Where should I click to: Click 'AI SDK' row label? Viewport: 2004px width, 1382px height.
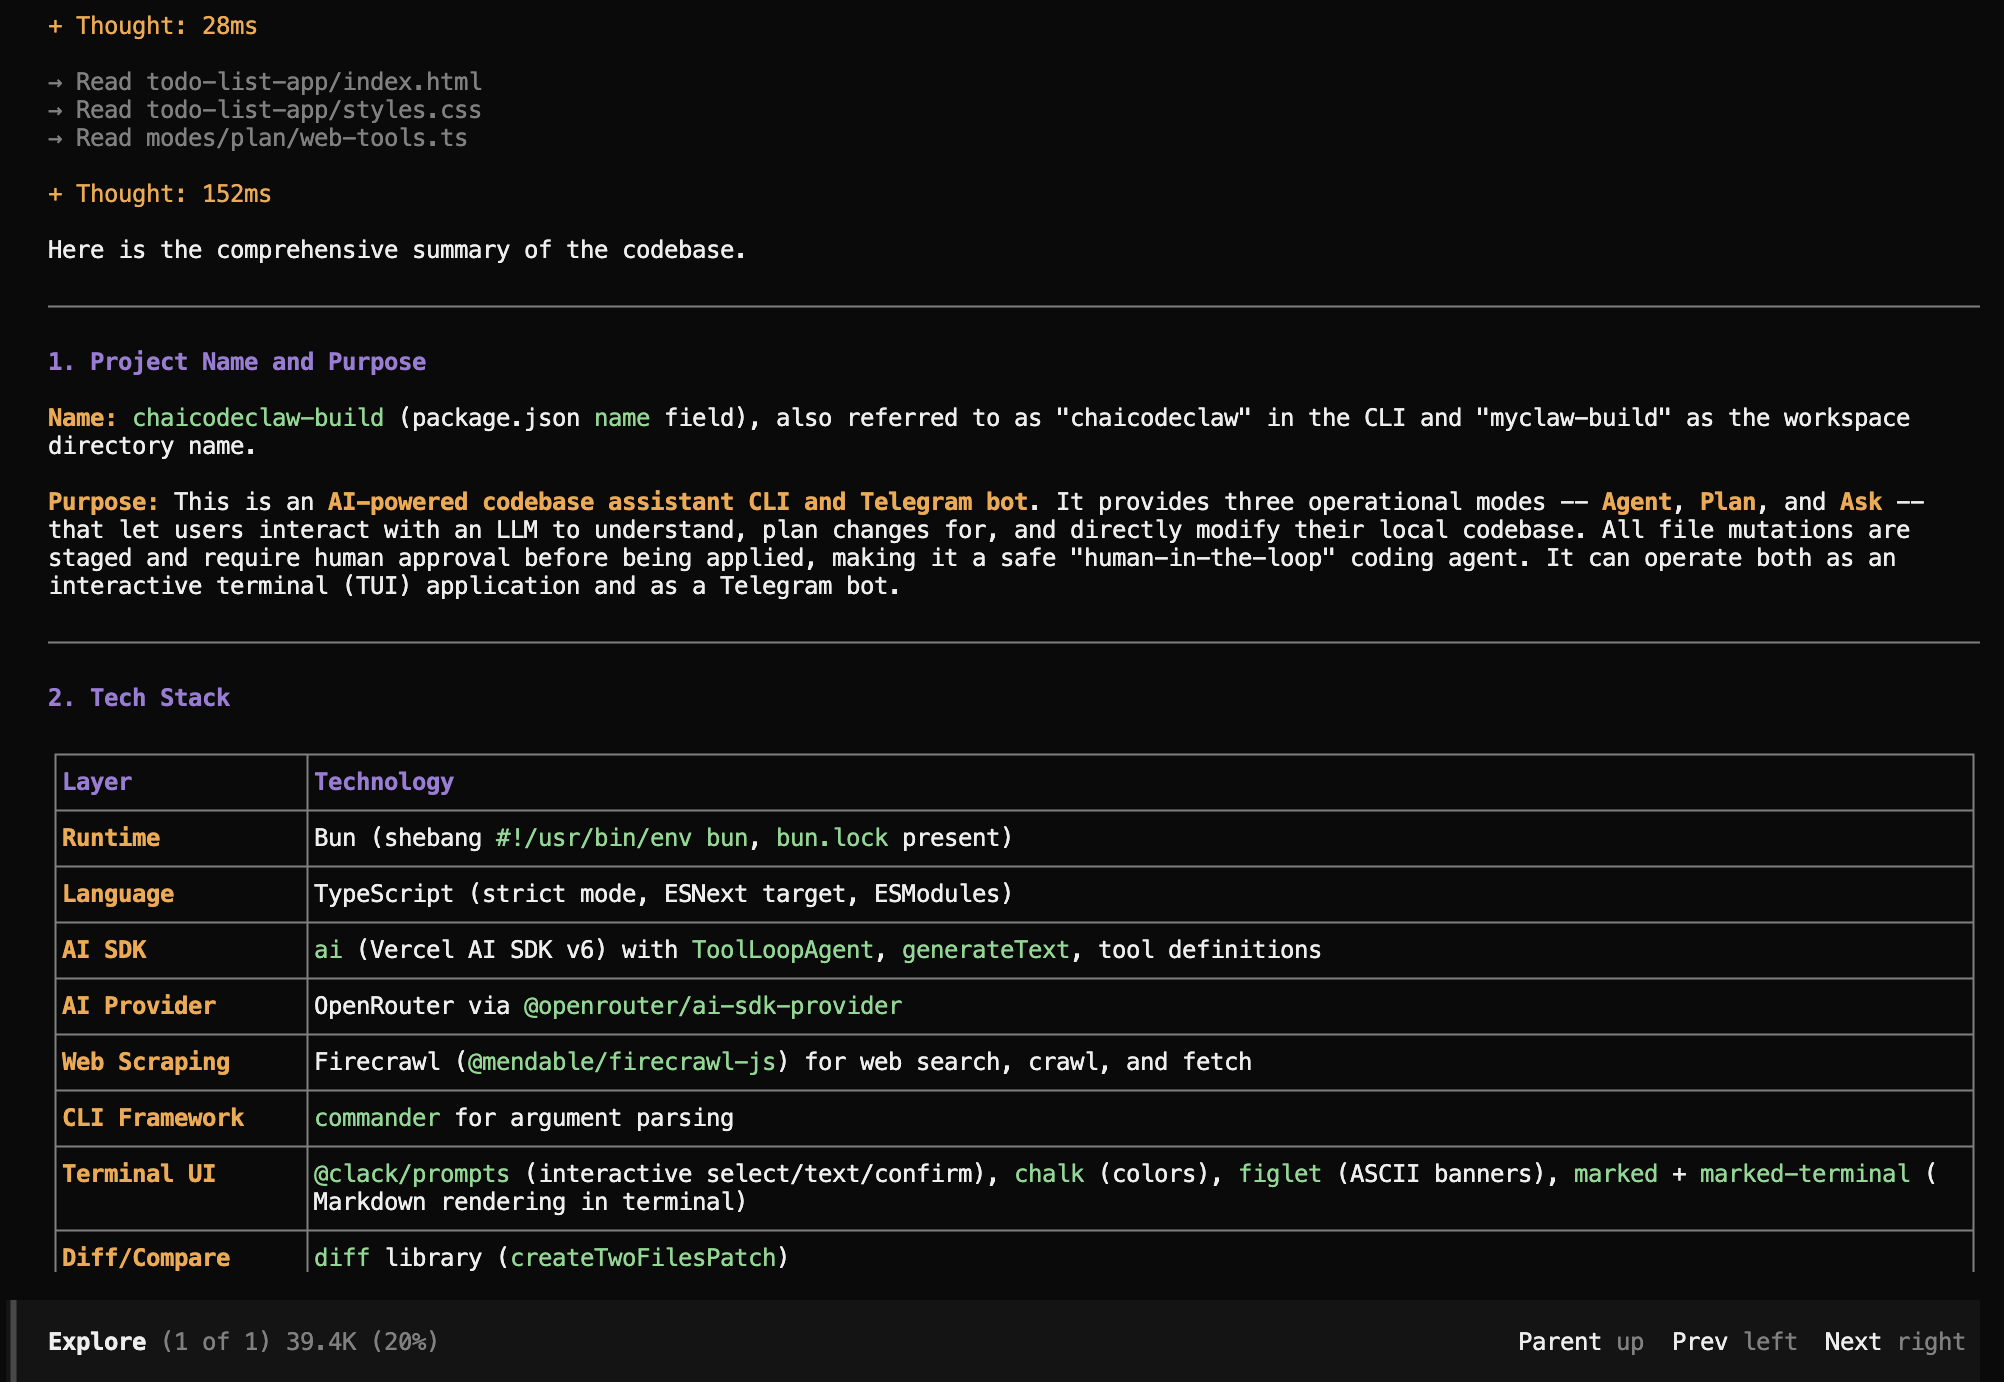click(x=104, y=950)
